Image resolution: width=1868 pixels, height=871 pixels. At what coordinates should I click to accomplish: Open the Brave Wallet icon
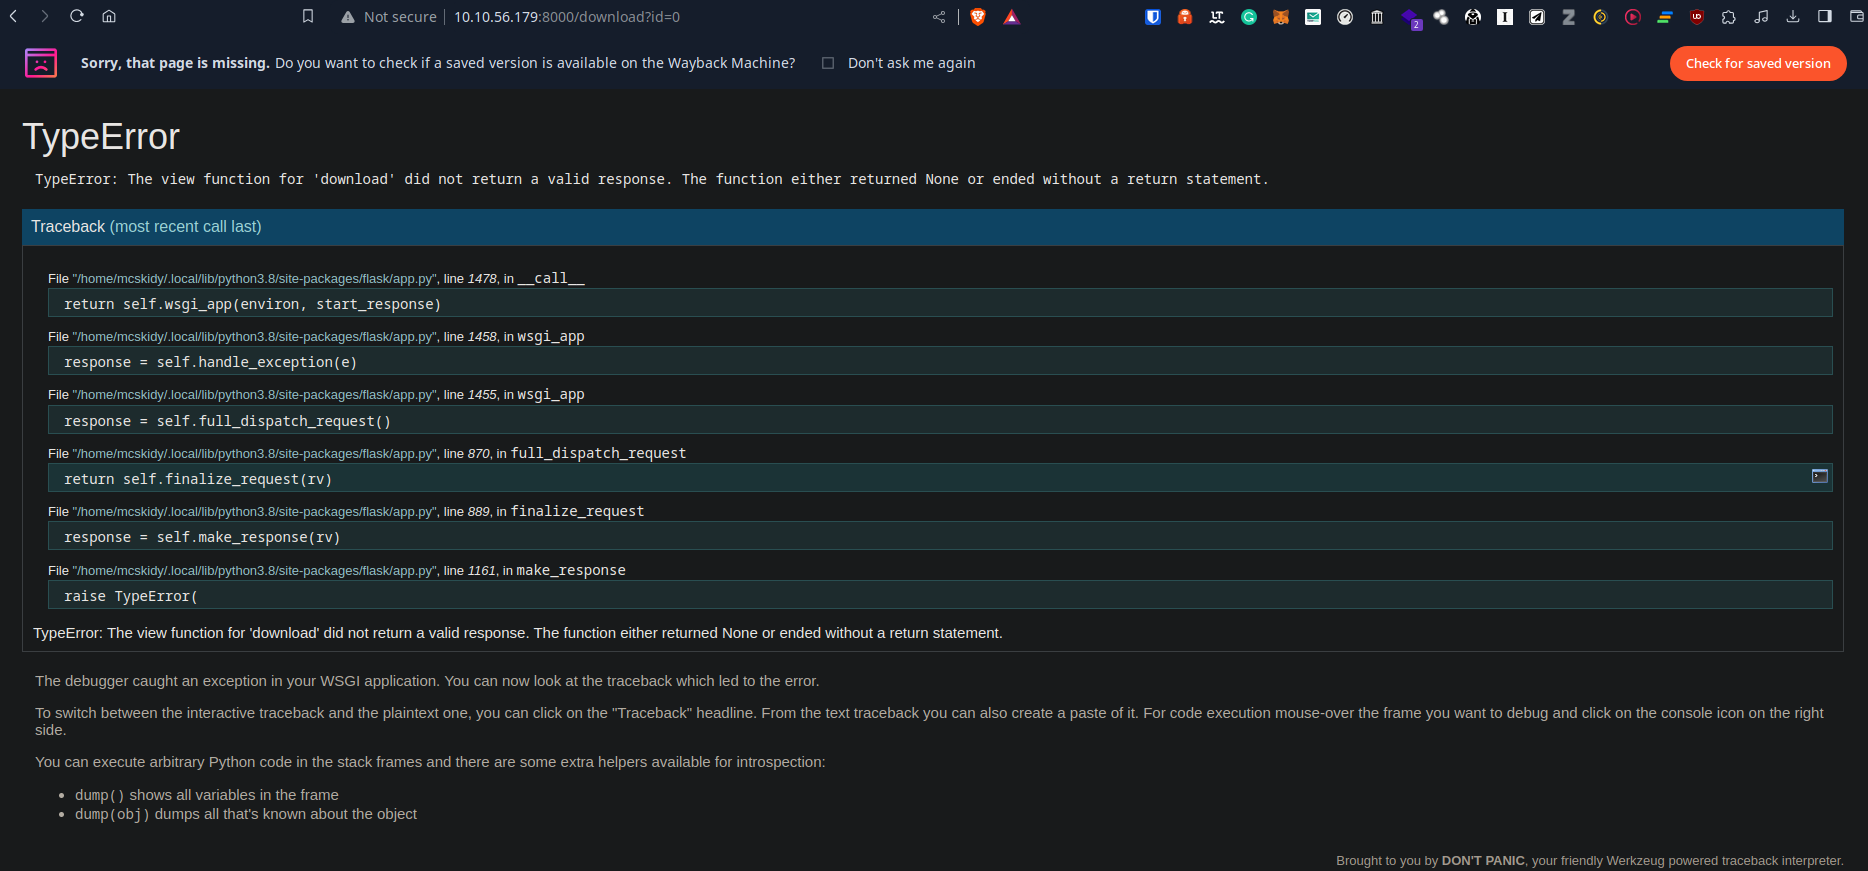tap(1857, 17)
